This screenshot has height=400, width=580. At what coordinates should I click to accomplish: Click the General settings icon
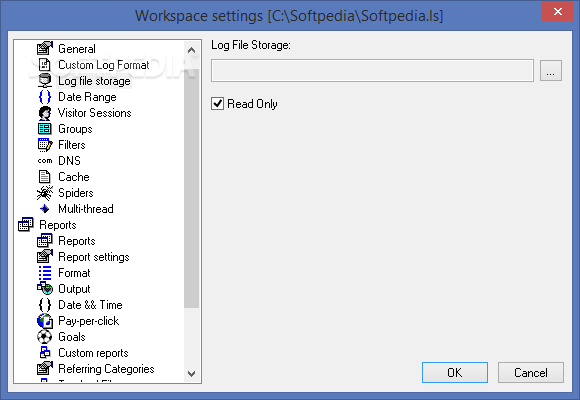(x=45, y=48)
